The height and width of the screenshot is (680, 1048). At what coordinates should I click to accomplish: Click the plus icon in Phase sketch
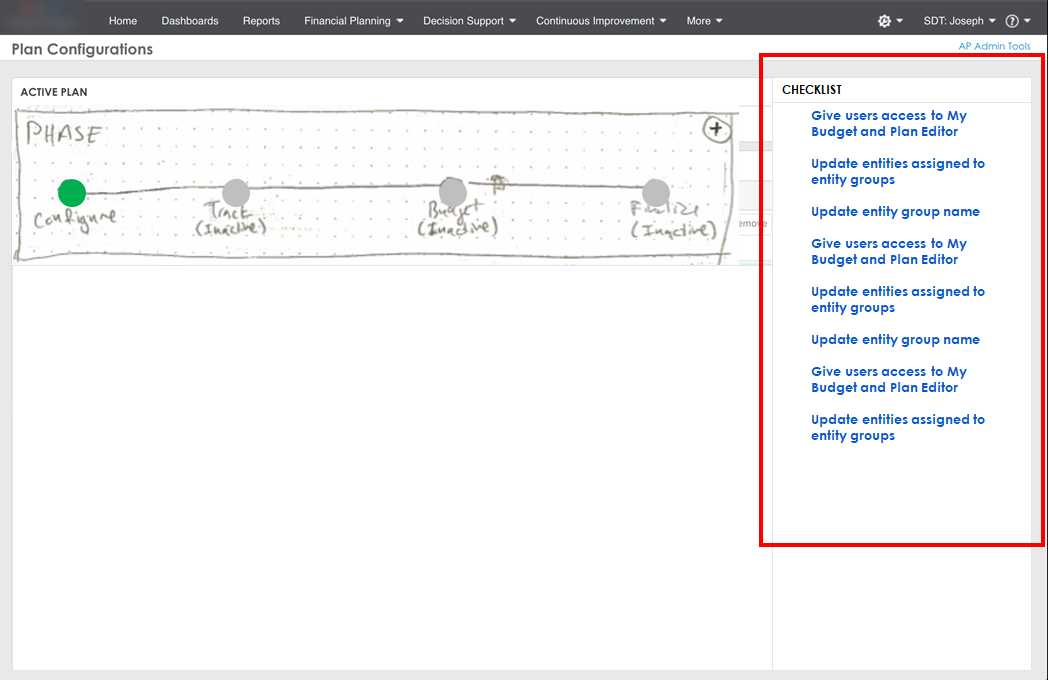pos(716,128)
